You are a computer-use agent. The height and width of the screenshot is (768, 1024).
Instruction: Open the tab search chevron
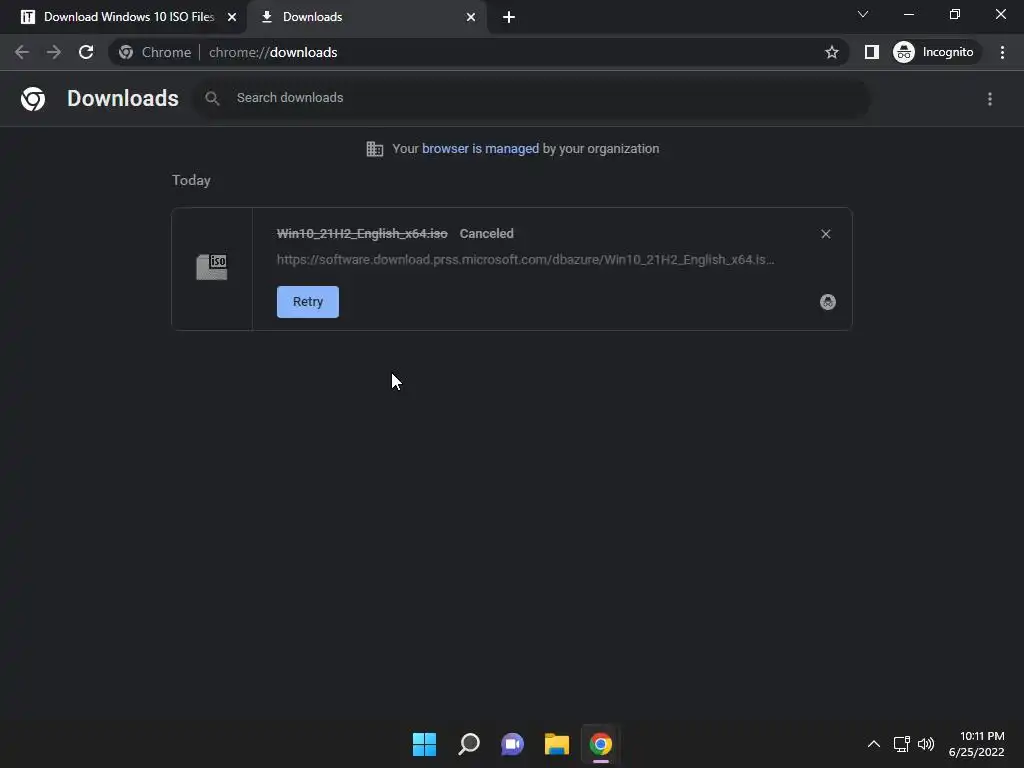tap(863, 14)
